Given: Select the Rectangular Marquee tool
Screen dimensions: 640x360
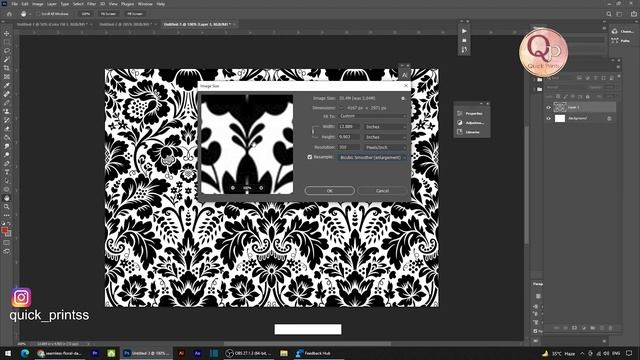Looking at the screenshot, I should pyautogui.click(x=7, y=42).
